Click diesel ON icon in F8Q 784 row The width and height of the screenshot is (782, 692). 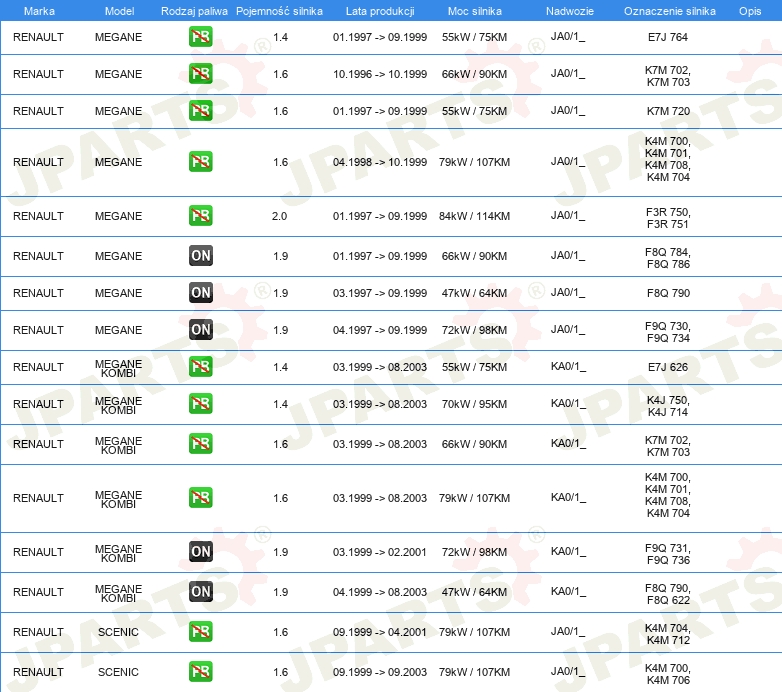[200, 256]
